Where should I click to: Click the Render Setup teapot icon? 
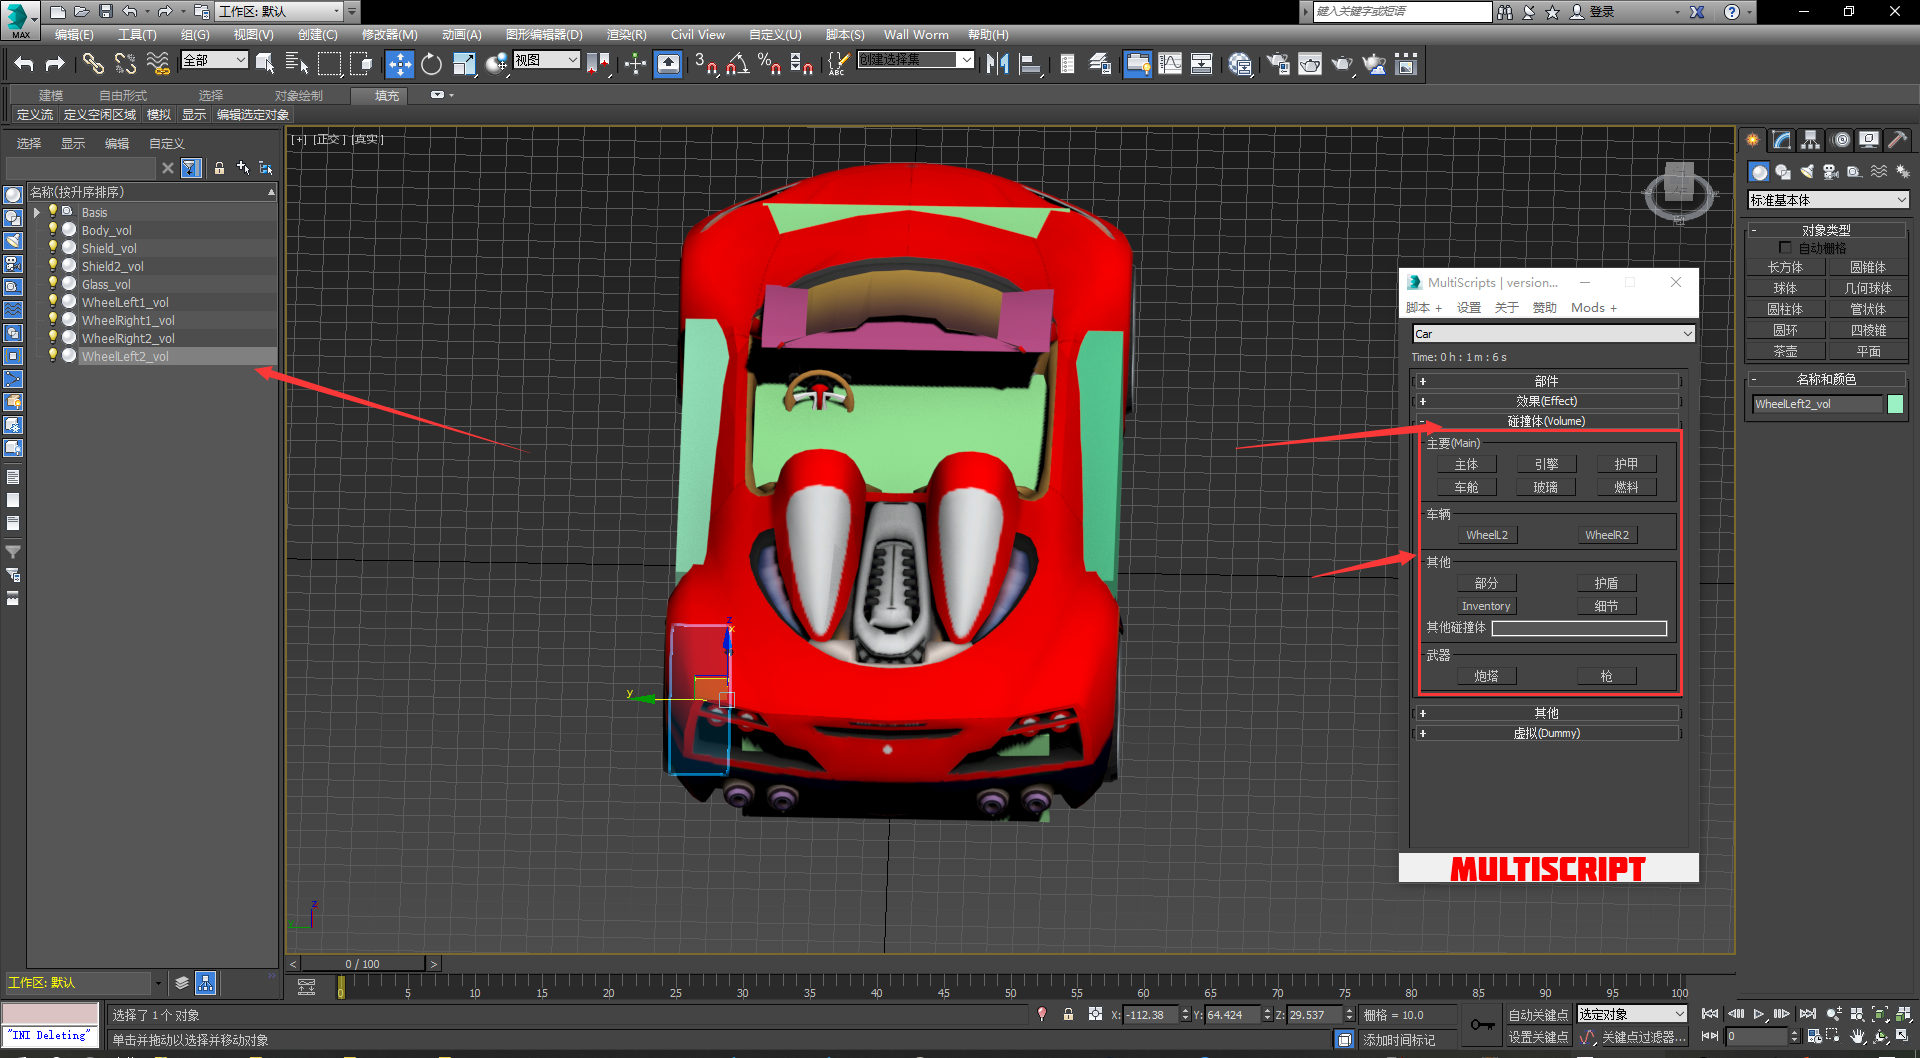(1277, 64)
